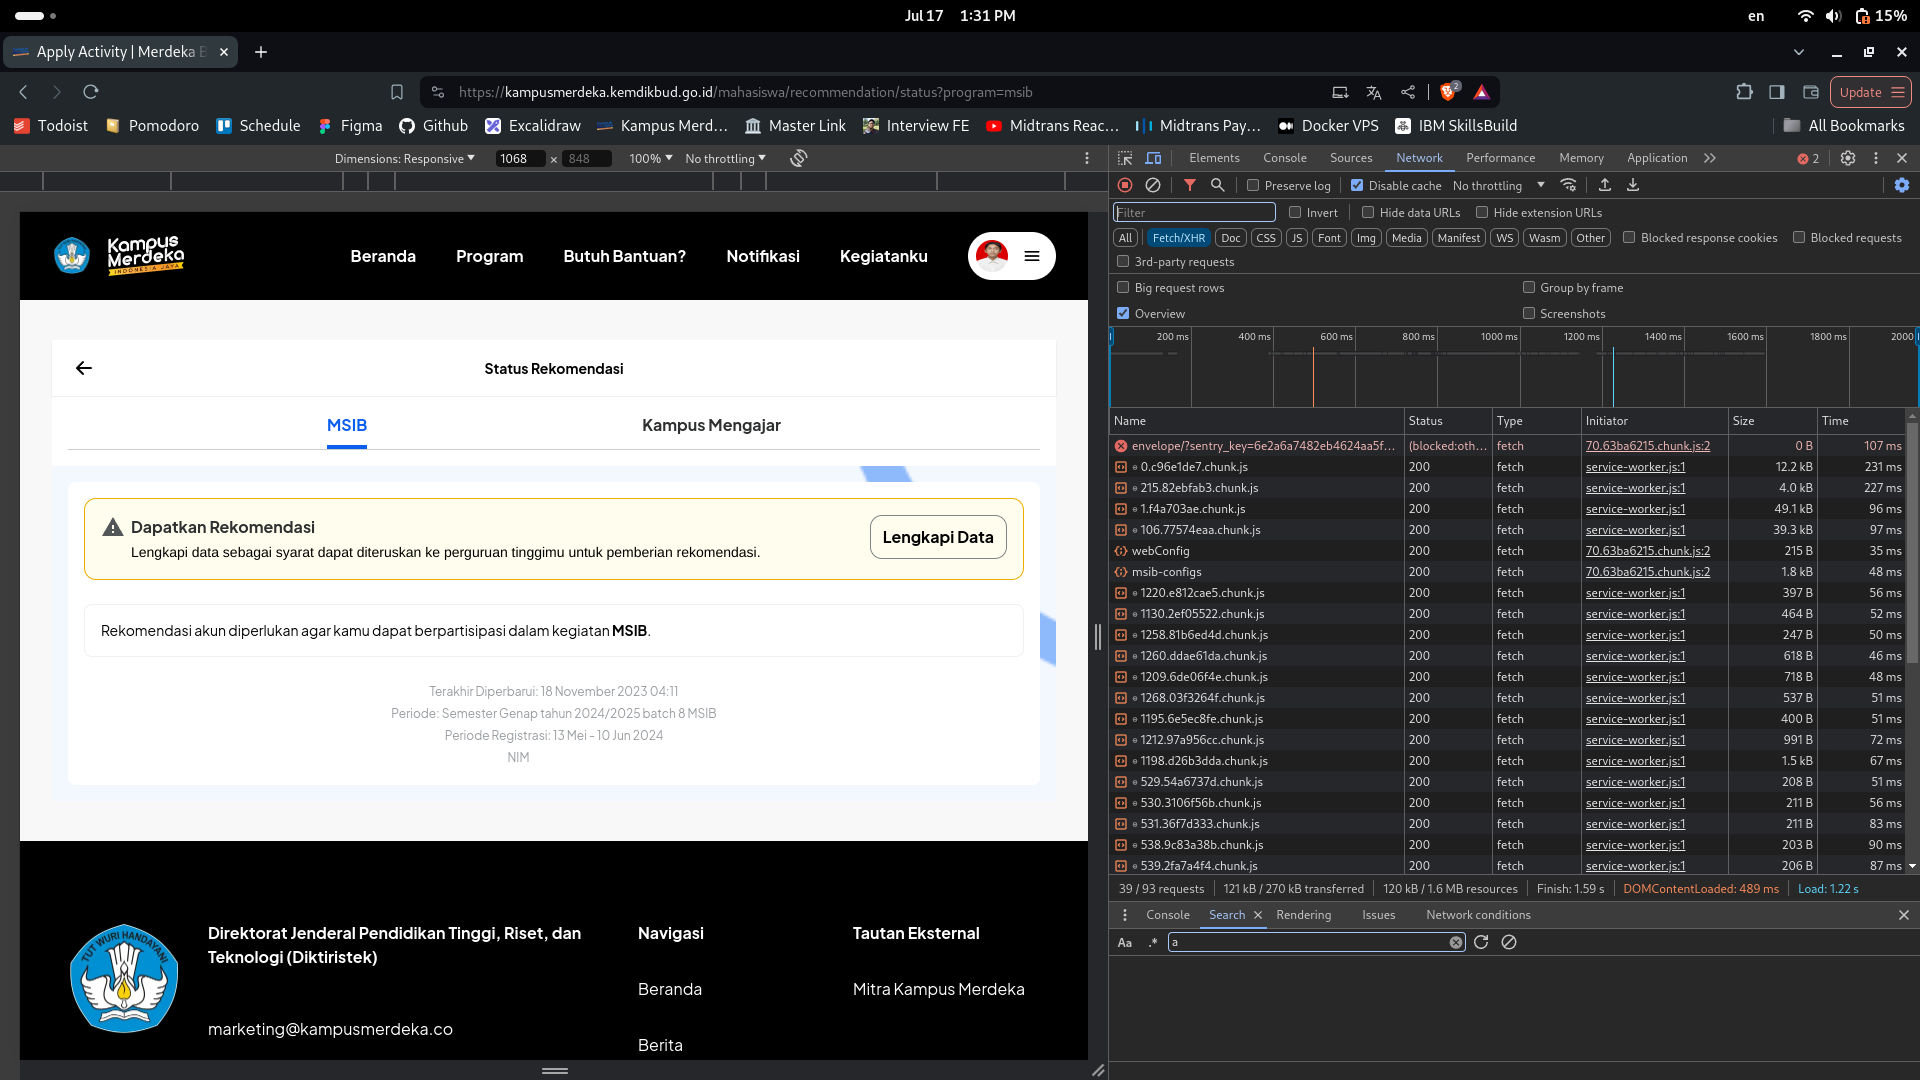Click the share page icon

tap(1408, 92)
